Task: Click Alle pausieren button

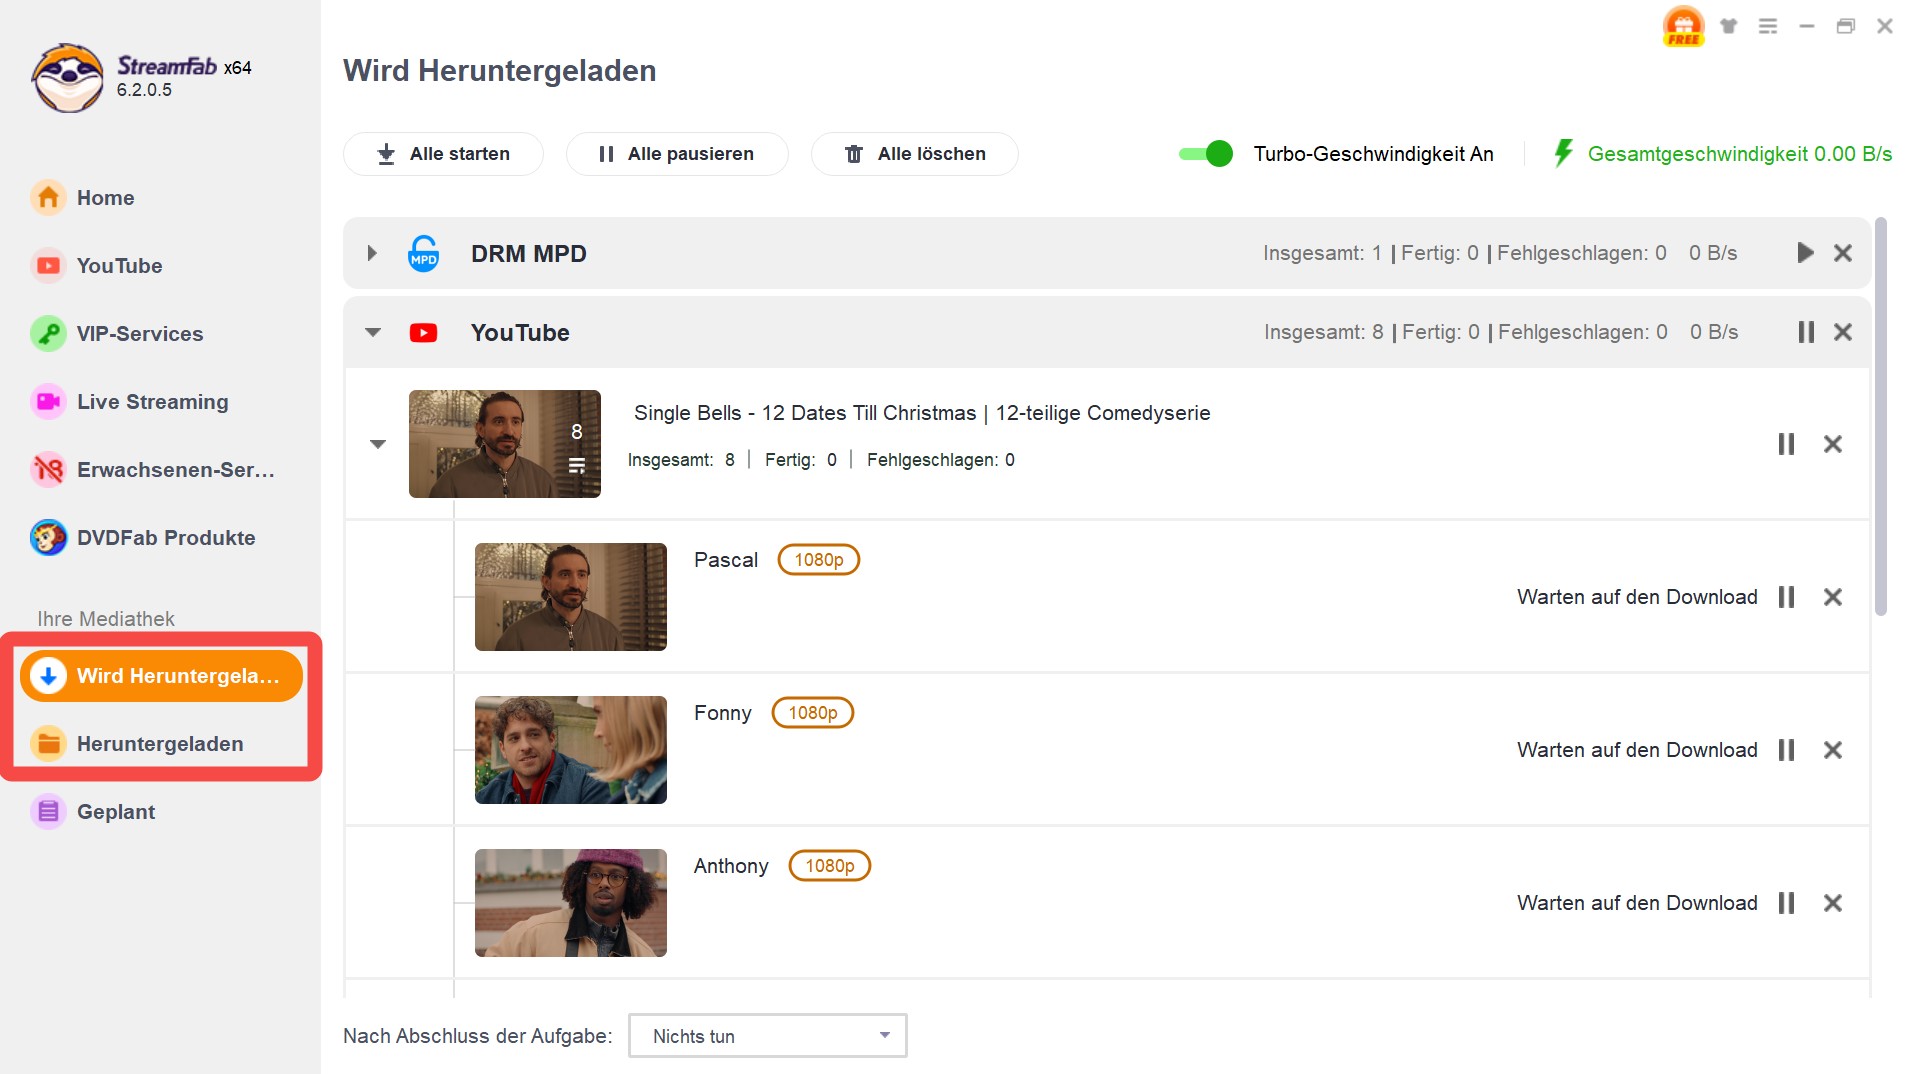Action: (677, 154)
